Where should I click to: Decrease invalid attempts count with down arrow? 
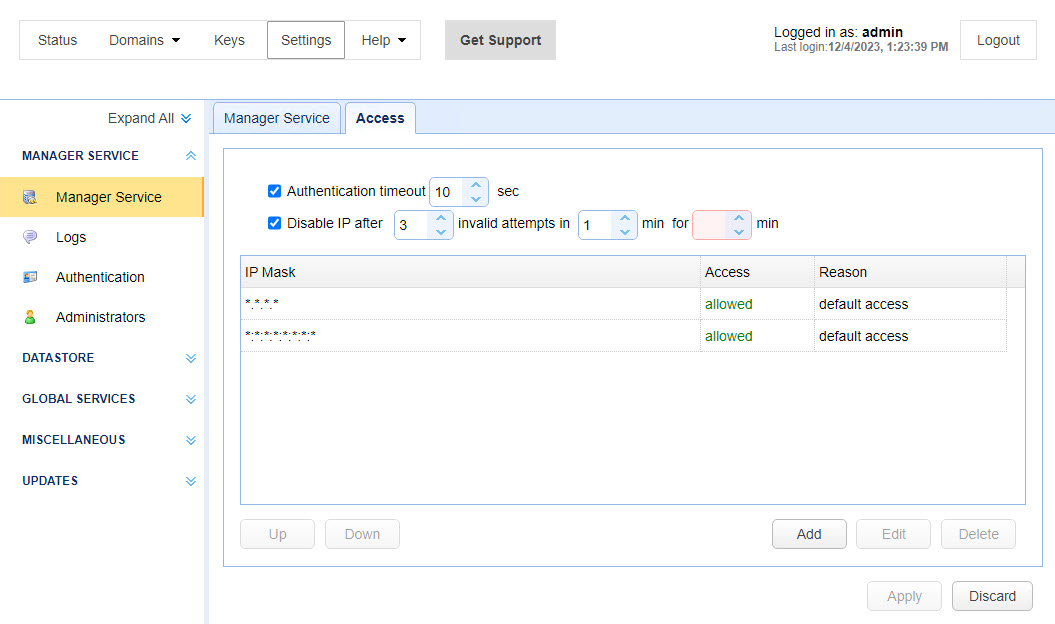(x=441, y=231)
